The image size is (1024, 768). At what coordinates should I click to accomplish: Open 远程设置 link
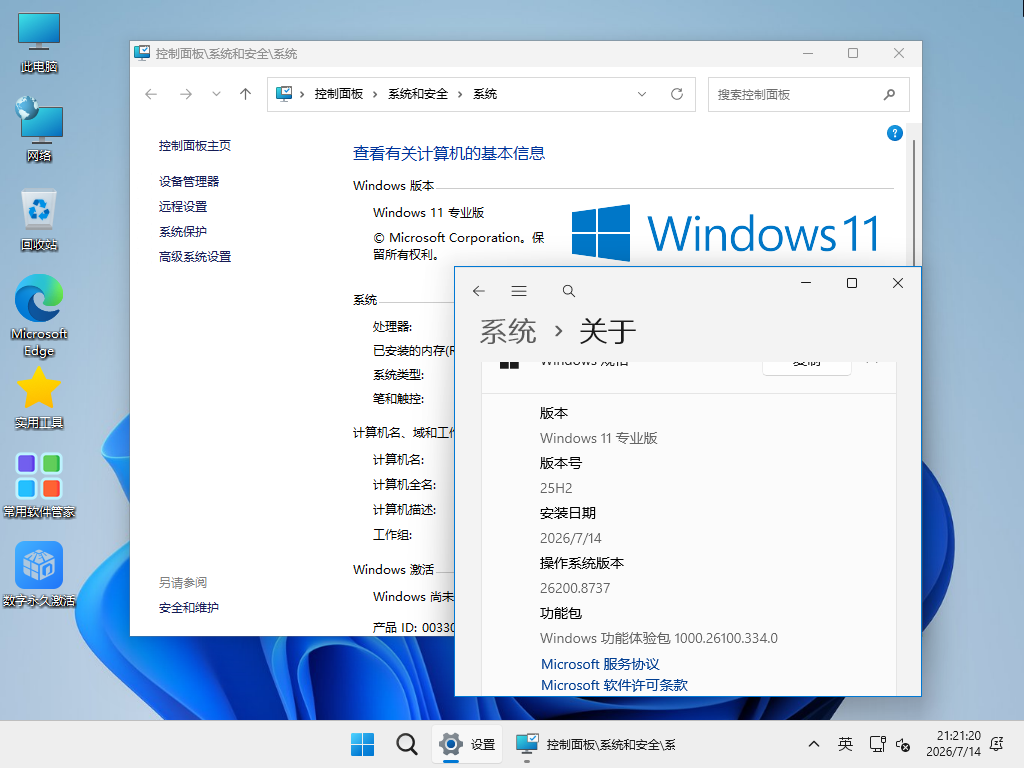tap(183, 206)
